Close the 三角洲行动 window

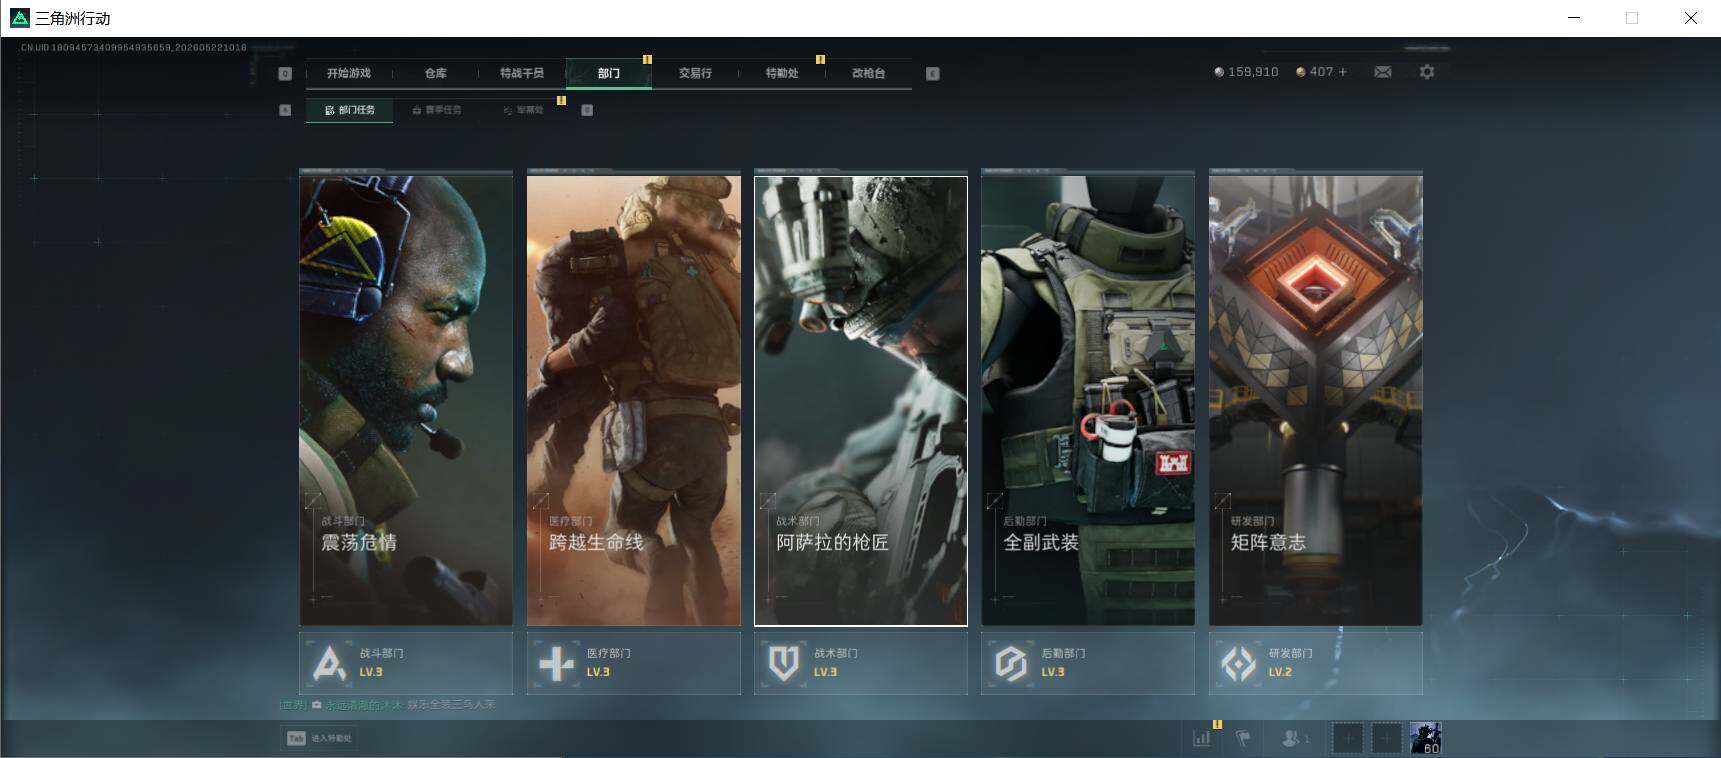1691,18
